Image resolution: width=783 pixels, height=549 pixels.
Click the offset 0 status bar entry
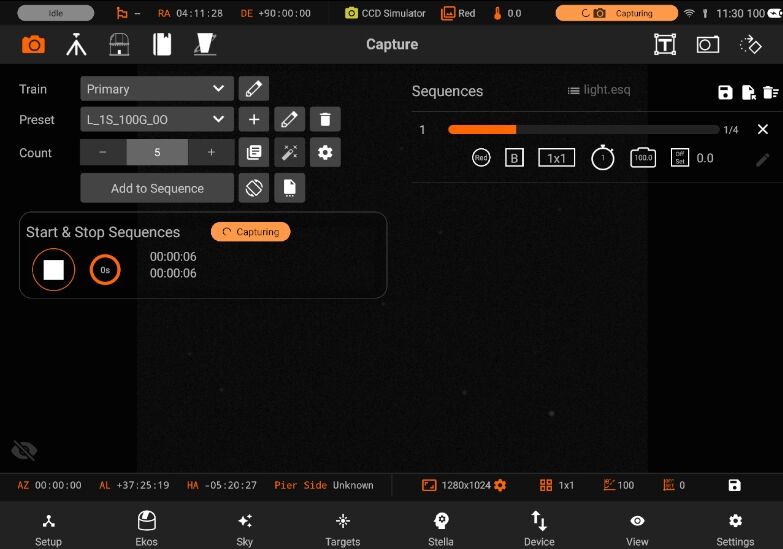[x=674, y=485]
